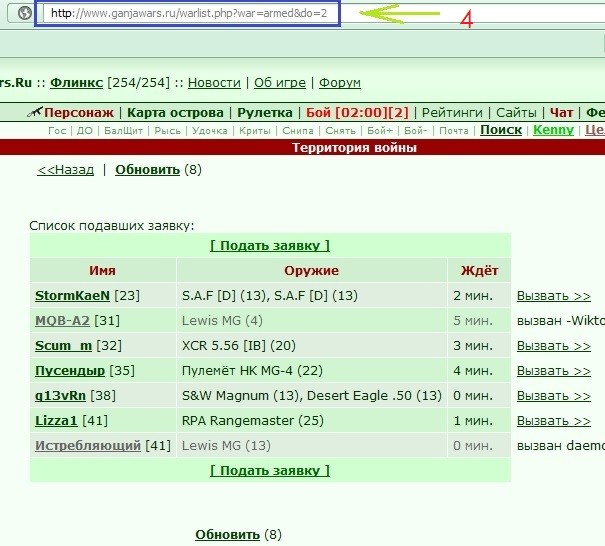Click the top Обновить link
The image size is (605, 546).
tap(147, 170)
